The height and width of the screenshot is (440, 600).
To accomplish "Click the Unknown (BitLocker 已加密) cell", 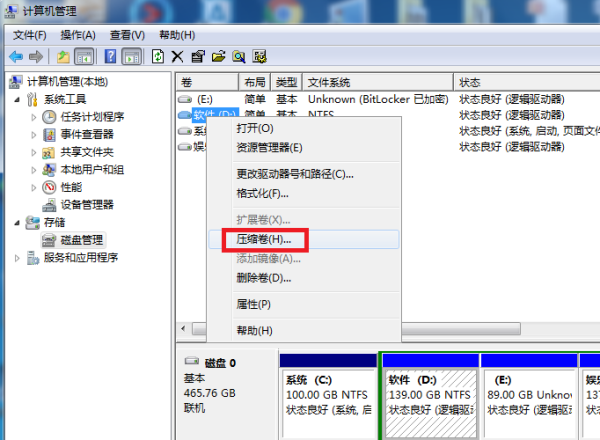I will [x=378, y=99].
